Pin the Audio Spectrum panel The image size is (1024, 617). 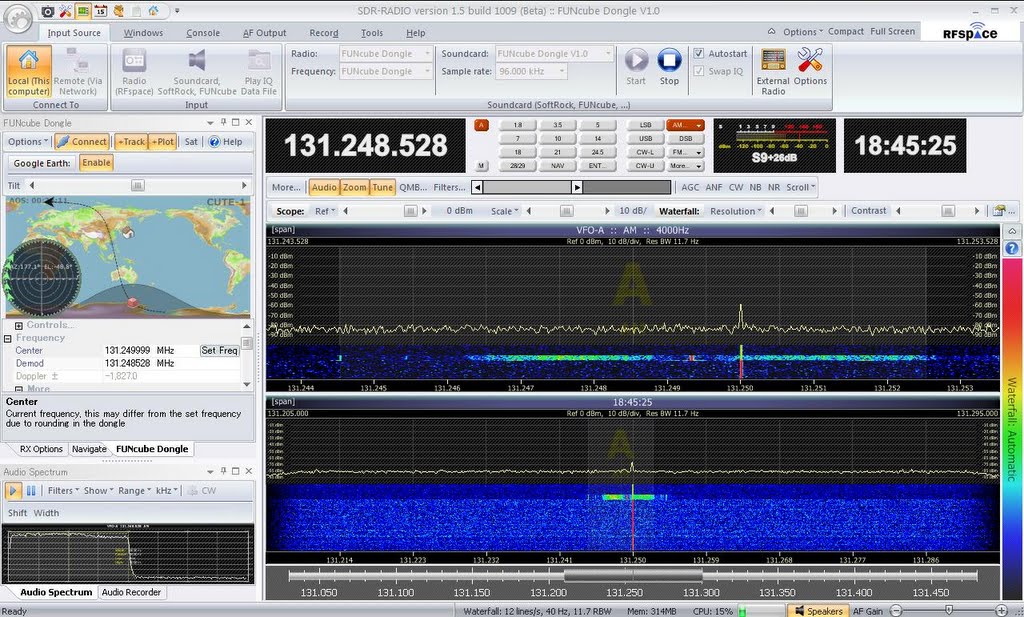(x=223, y=471)
